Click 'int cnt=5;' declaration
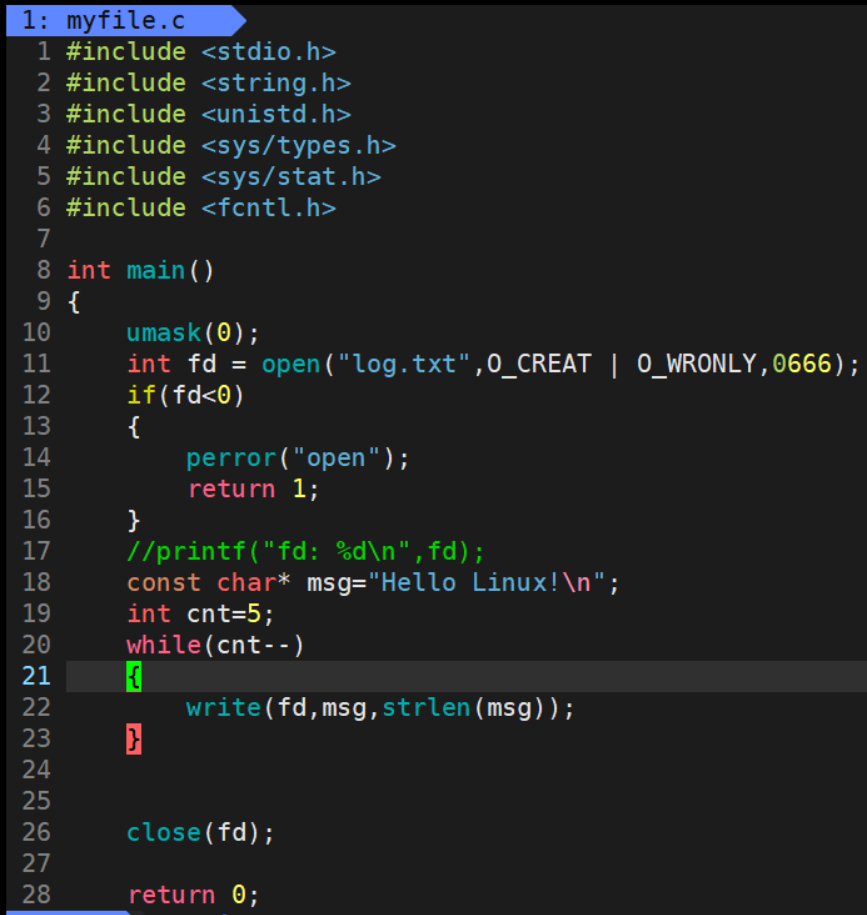 click(x=201, y=614)
